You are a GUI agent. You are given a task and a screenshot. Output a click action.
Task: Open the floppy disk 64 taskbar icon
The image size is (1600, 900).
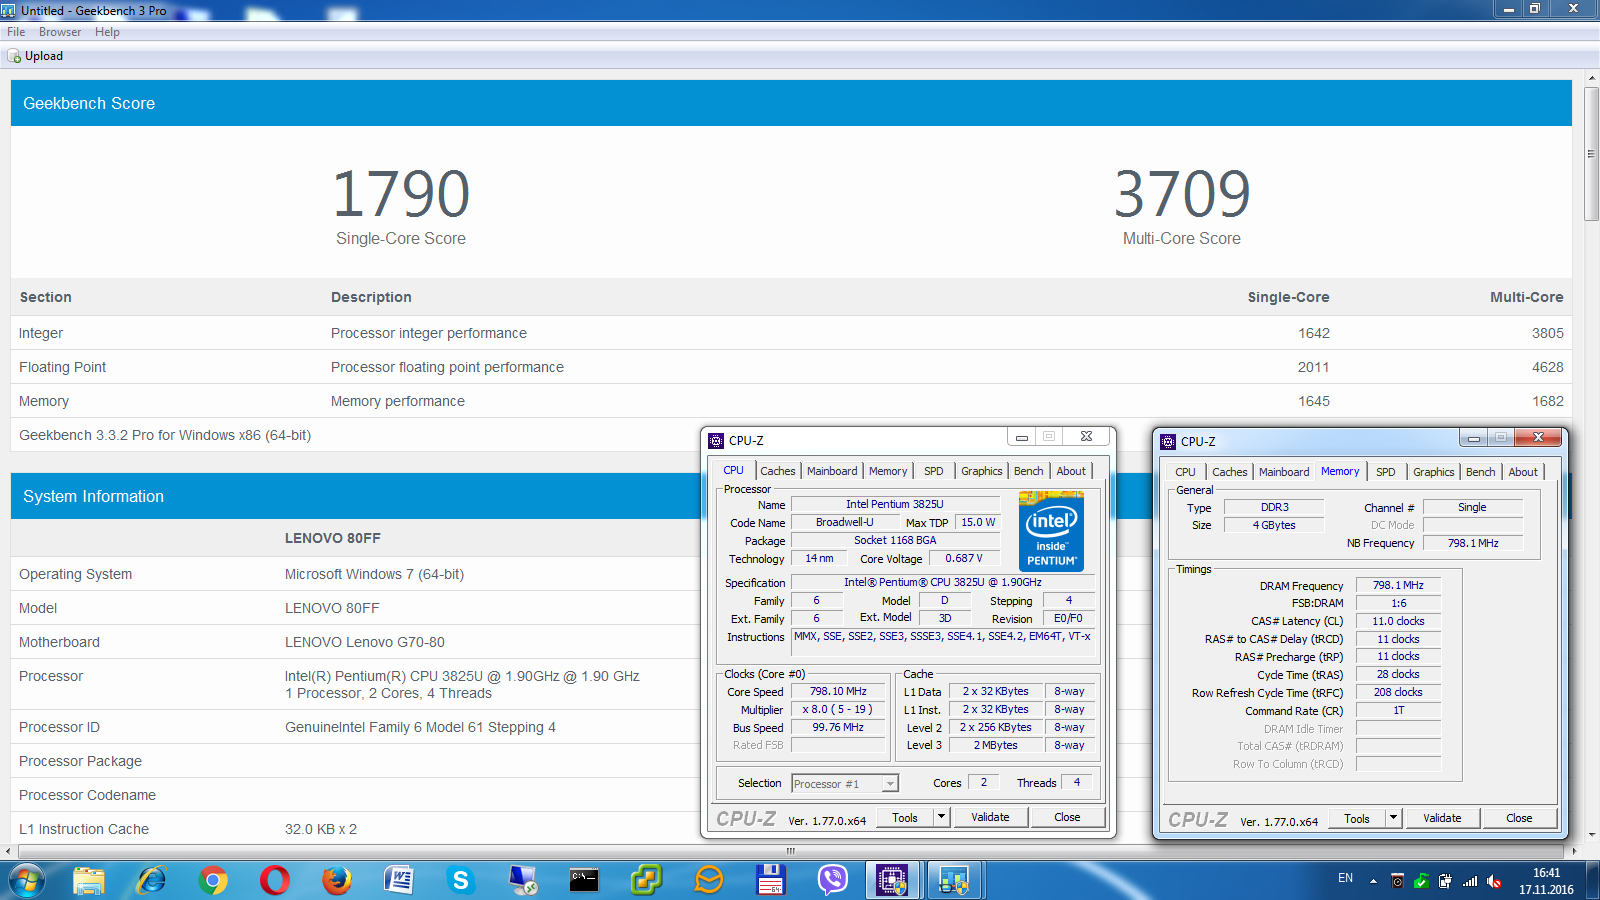[770, 880]
